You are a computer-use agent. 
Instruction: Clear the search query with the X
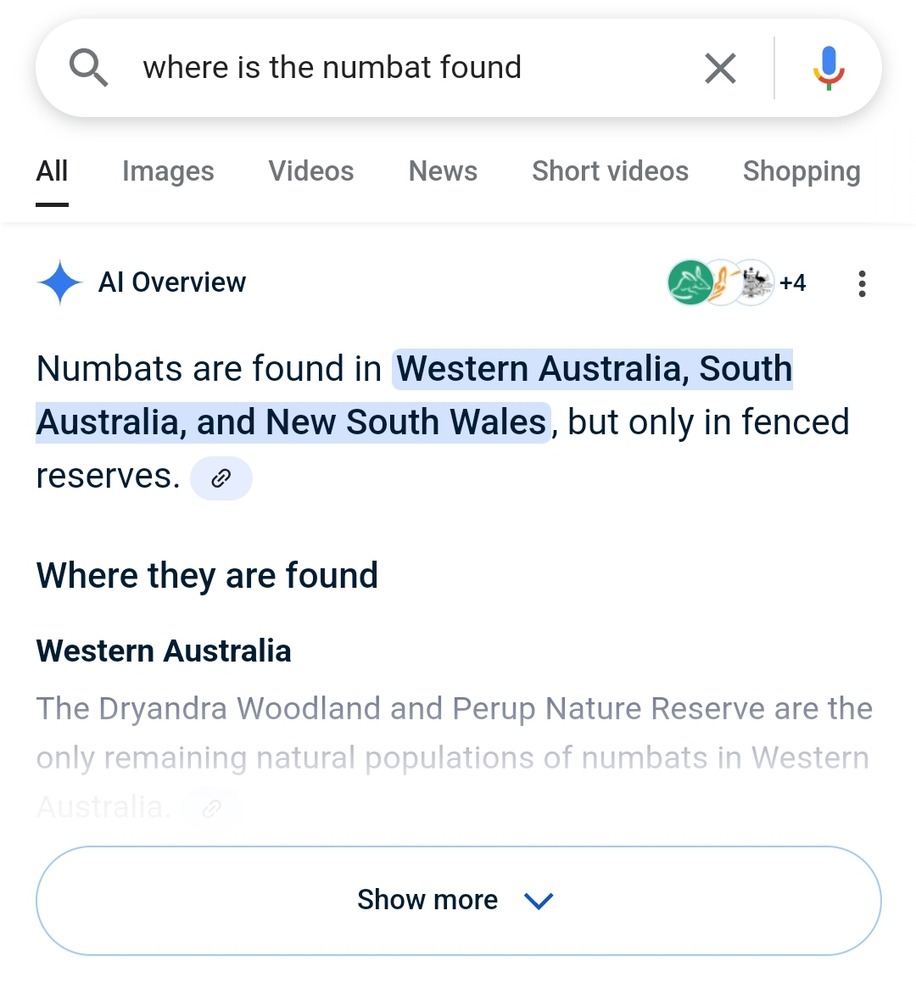tap(720, 68)
